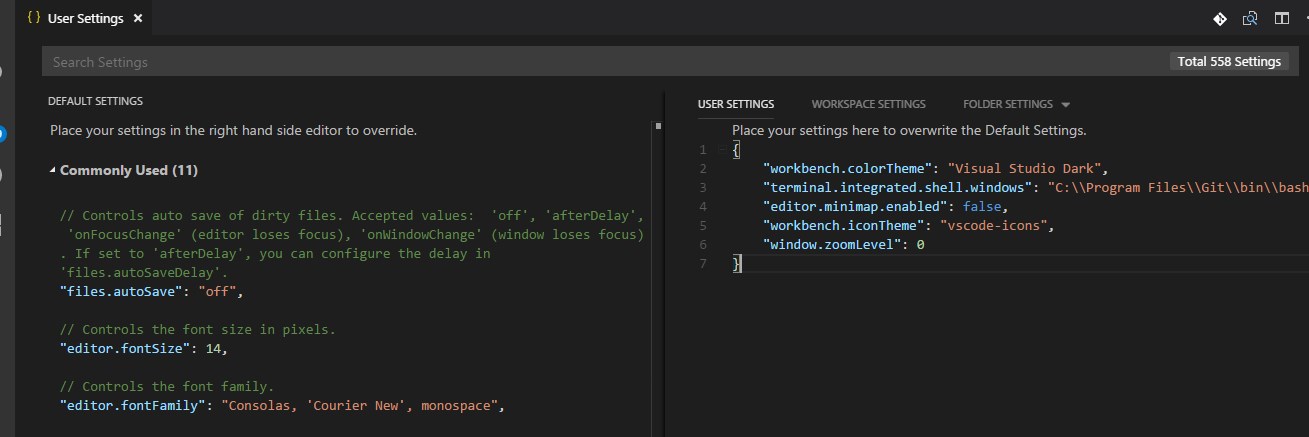Click the open file search icon
This screenshot has width=1309, height=437.
point(1250,19)
